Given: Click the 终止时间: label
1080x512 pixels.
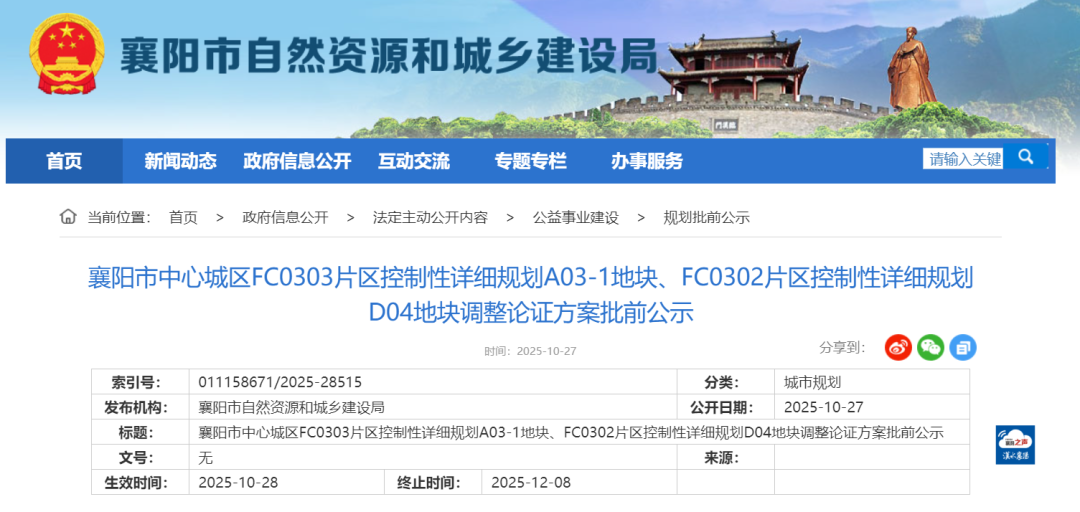Looking at the screenshot, I should click(x=429, y=482).
